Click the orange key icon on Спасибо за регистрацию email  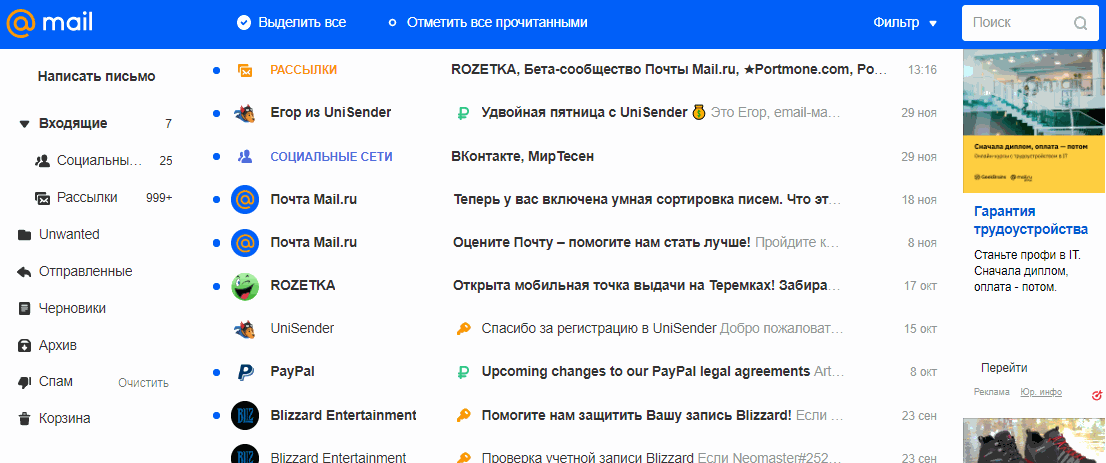pos(463,328)
